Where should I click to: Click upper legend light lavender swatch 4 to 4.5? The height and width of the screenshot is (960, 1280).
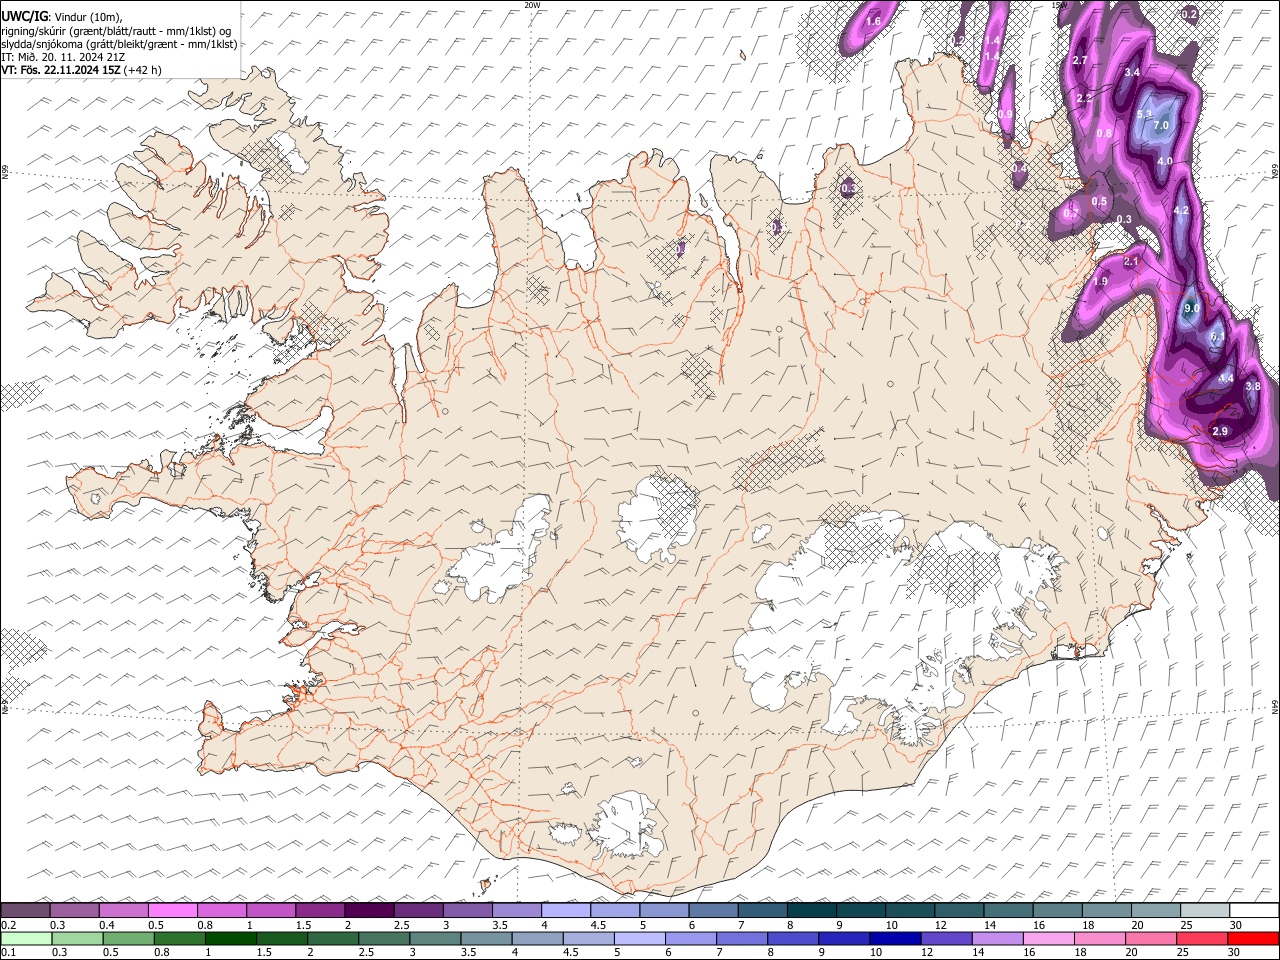pyautogui.click(x=566, y=910)
